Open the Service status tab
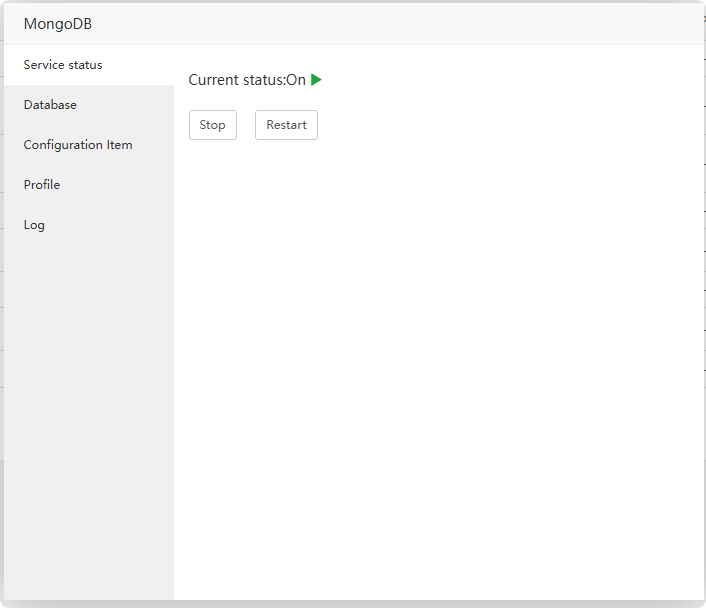The width and height of the screenshot is (706, 608). click(63, 65)
